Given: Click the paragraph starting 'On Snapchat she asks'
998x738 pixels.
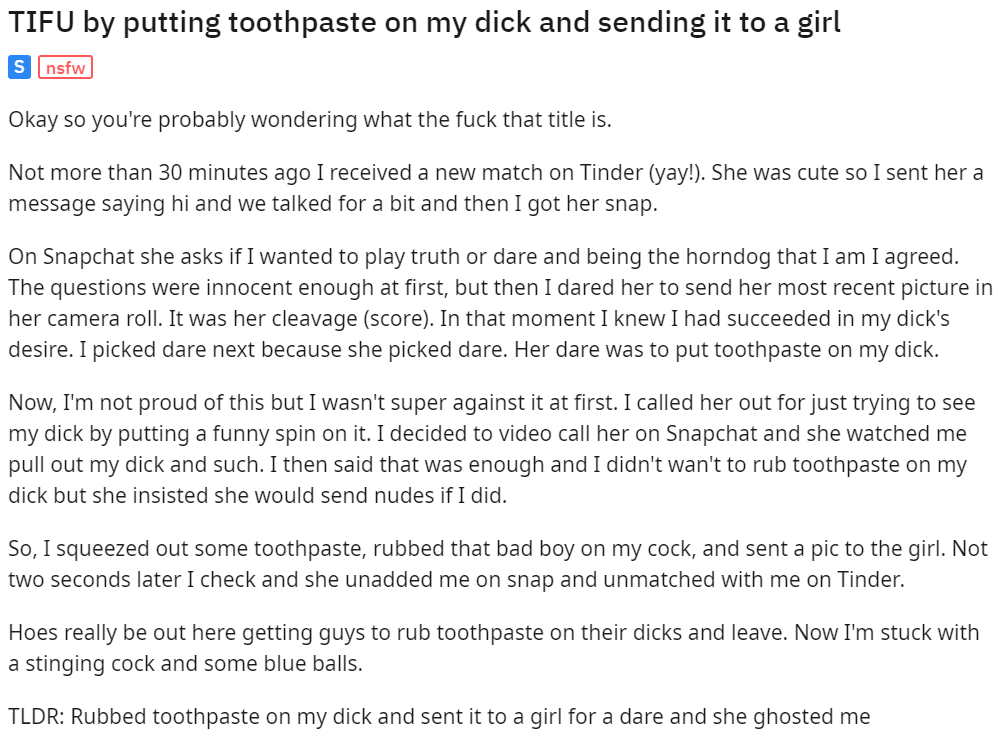Looking at the screenshot, I should tap(500, 303).
